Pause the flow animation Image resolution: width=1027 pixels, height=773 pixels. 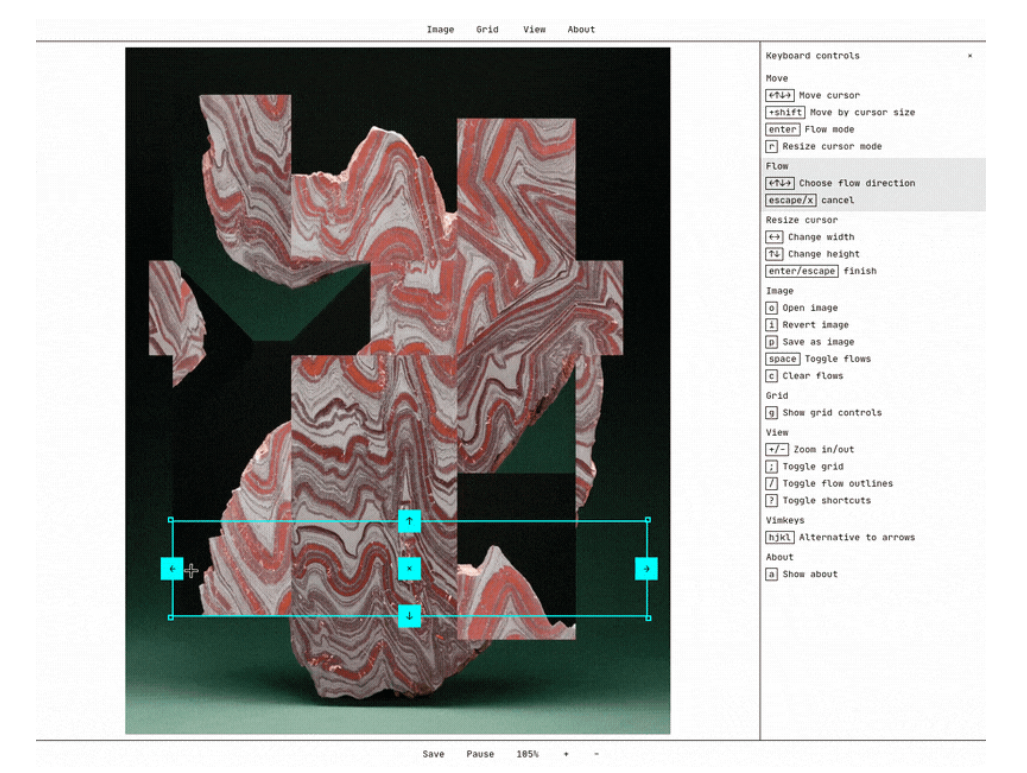(480, 754)
